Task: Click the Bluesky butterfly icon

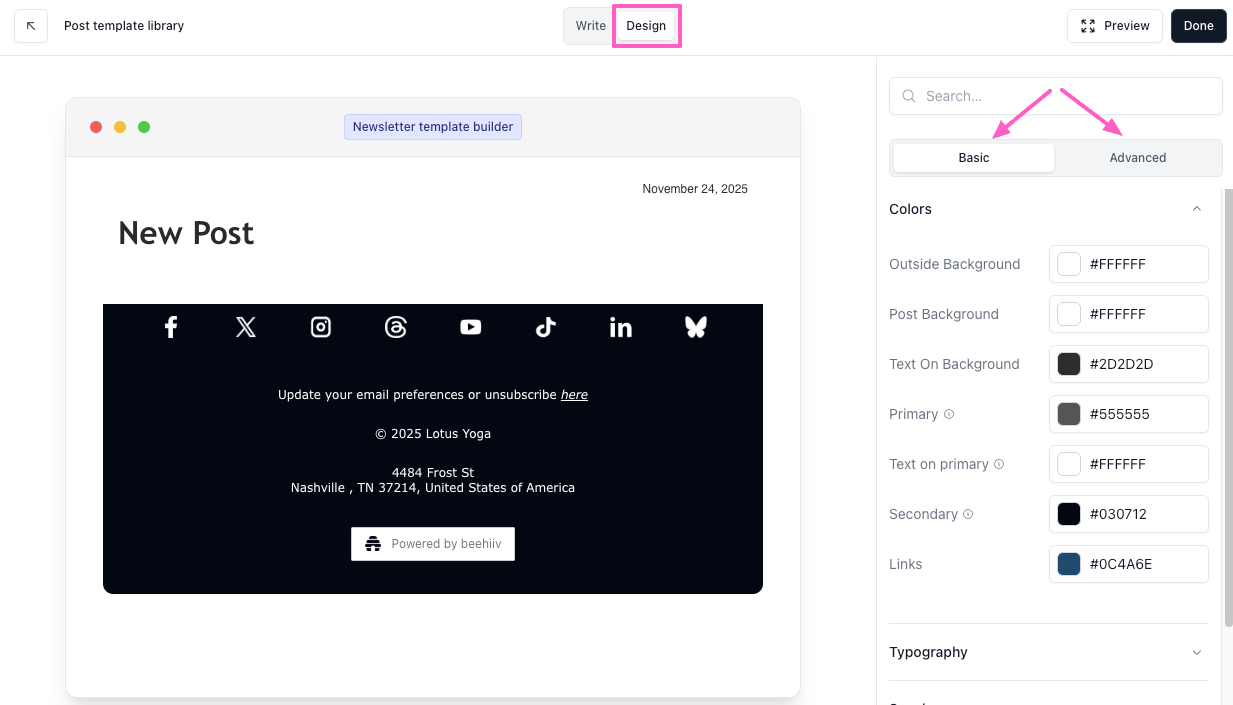Action: click(x=696, y=327)
